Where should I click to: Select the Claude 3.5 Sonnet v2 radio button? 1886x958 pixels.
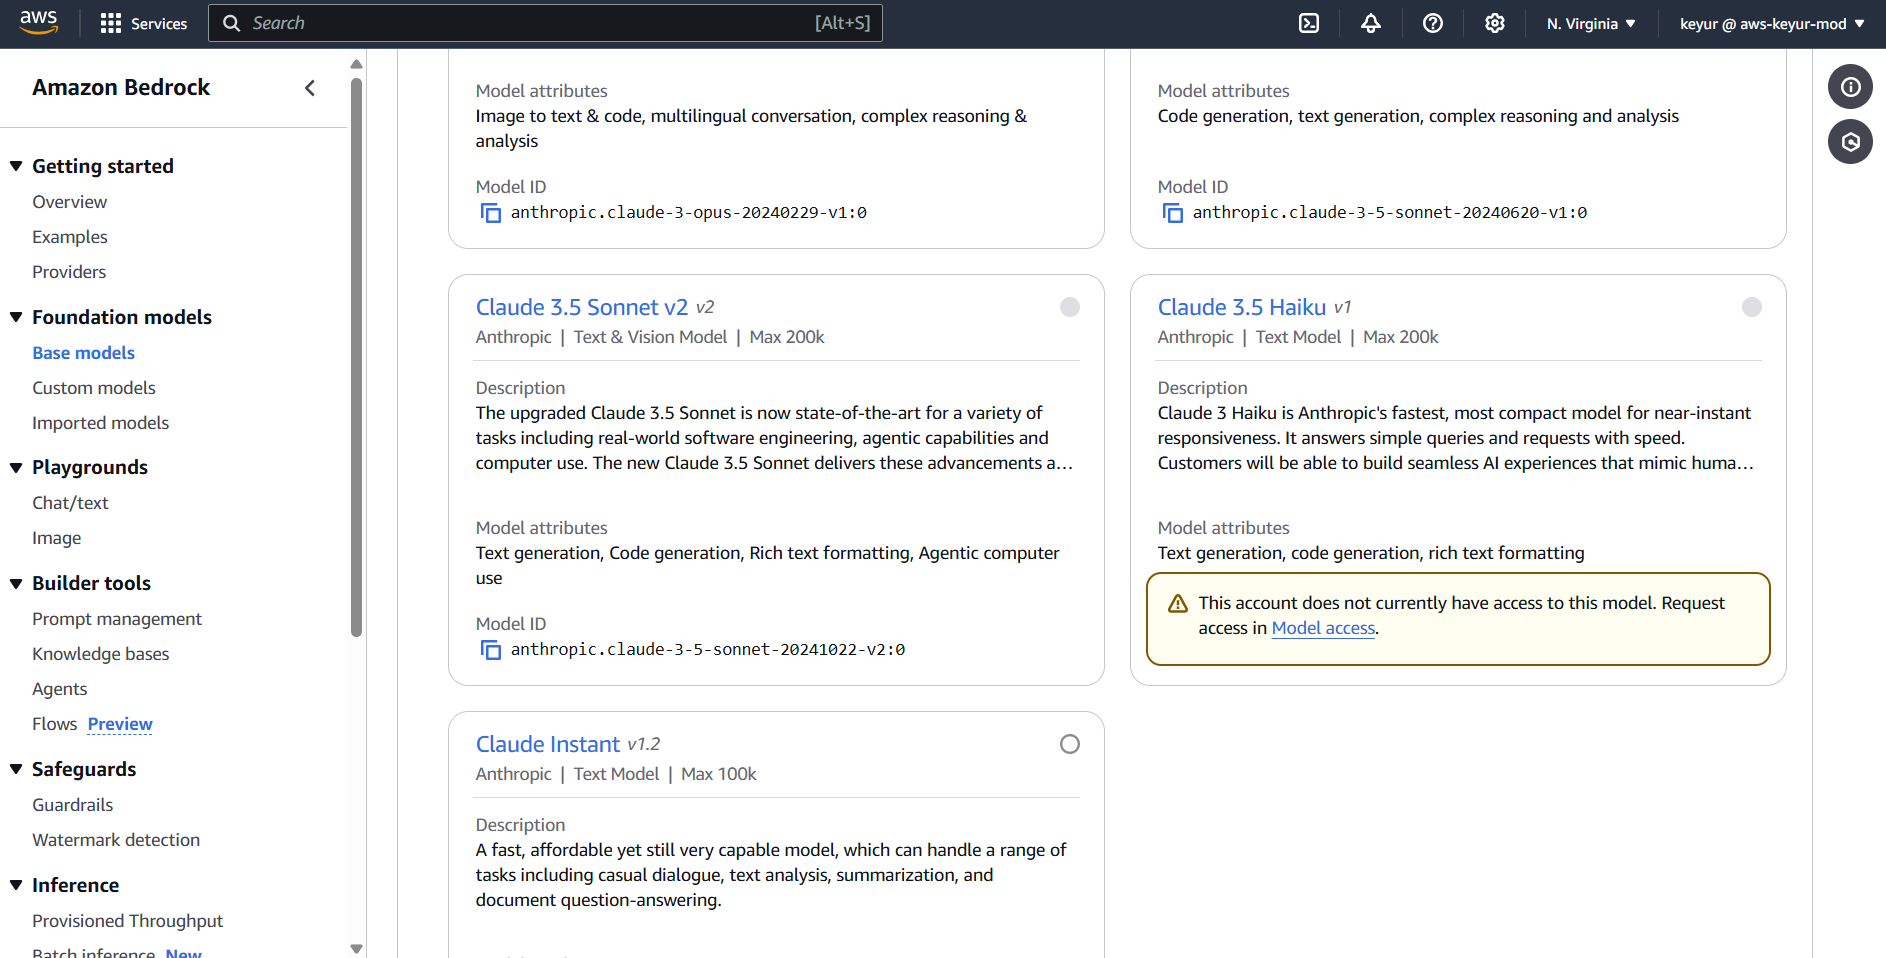click(x=1070, y=307)
